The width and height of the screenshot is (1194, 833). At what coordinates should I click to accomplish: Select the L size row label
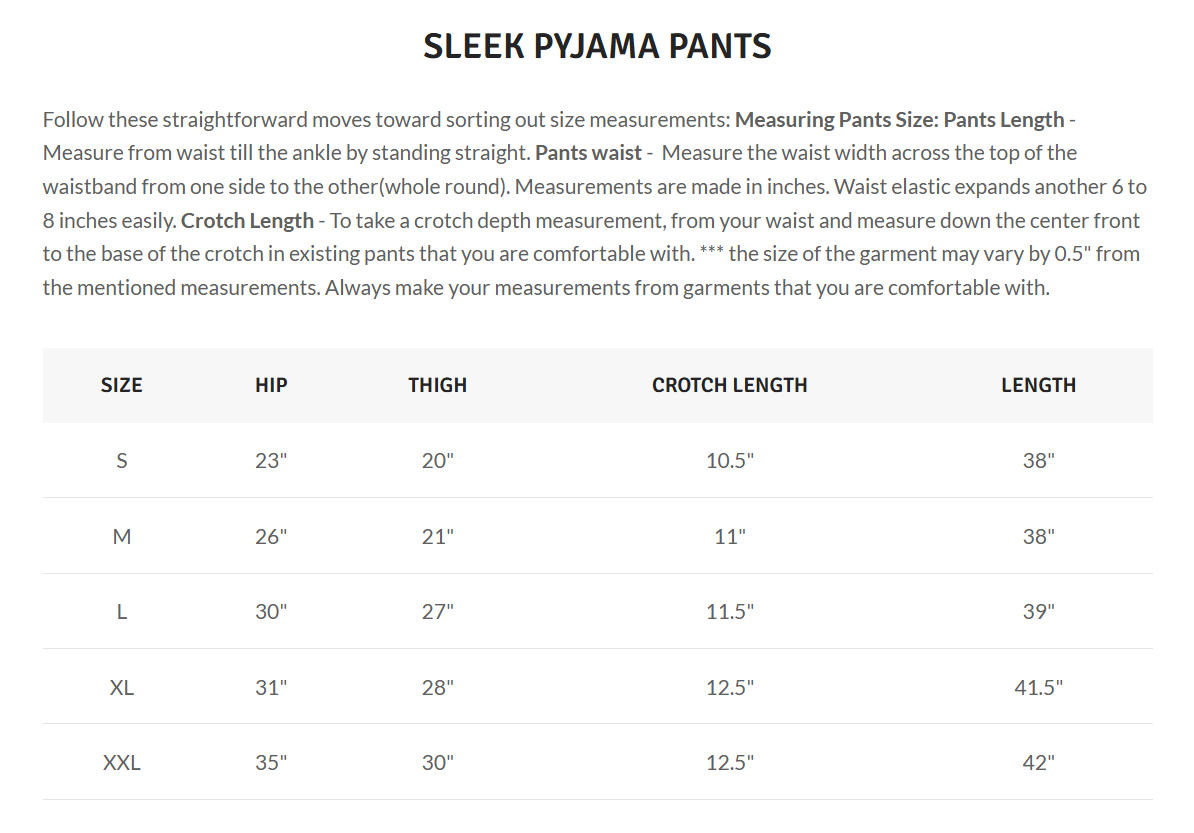click(122, 612)
